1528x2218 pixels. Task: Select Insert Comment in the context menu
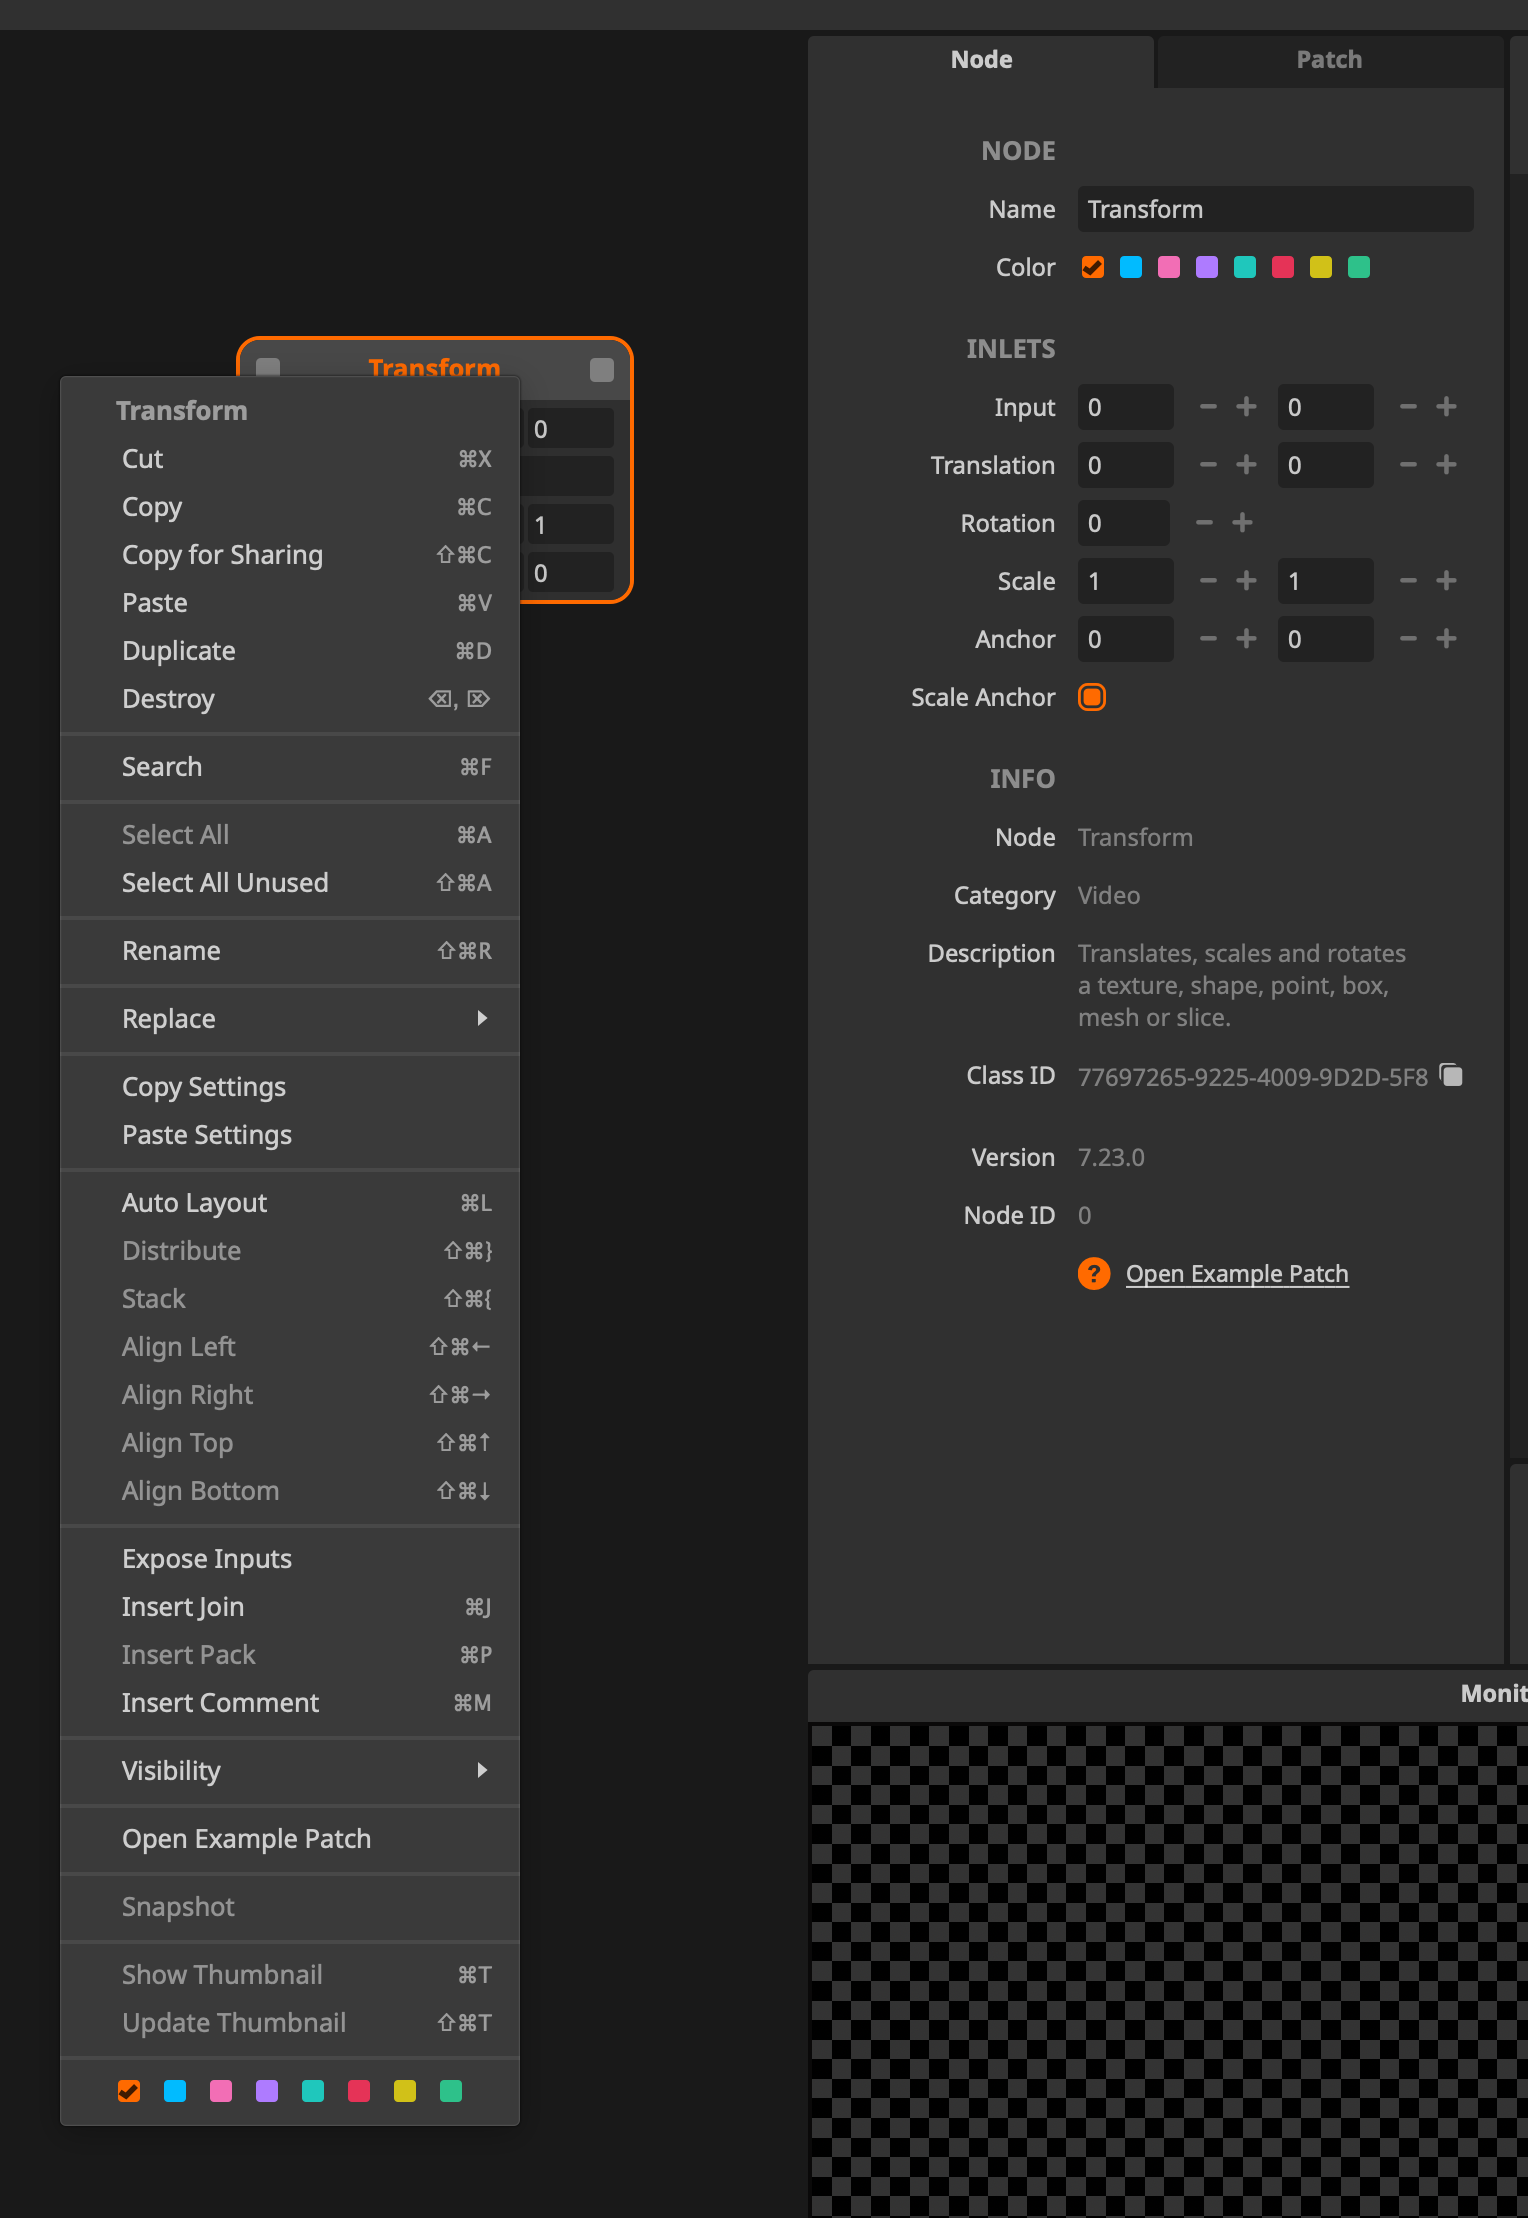pos(220,1703)
